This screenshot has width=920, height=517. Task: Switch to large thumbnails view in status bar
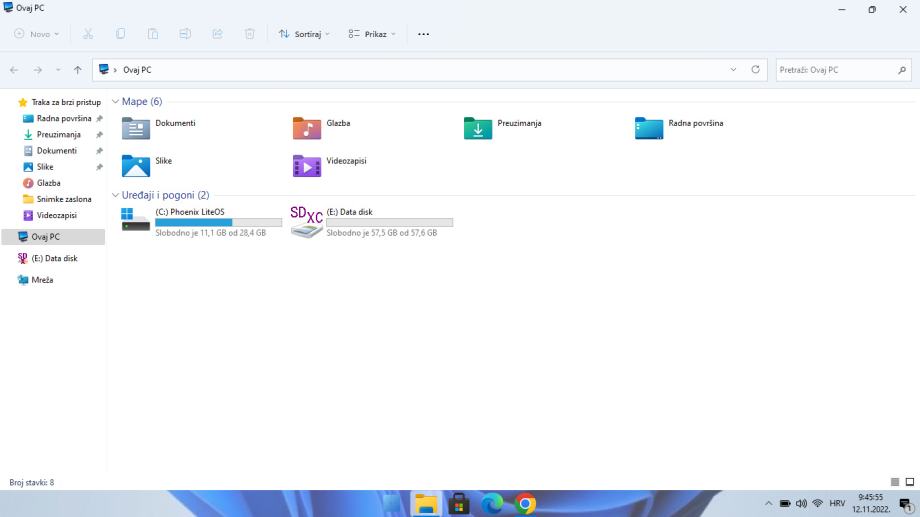[909, 482]
